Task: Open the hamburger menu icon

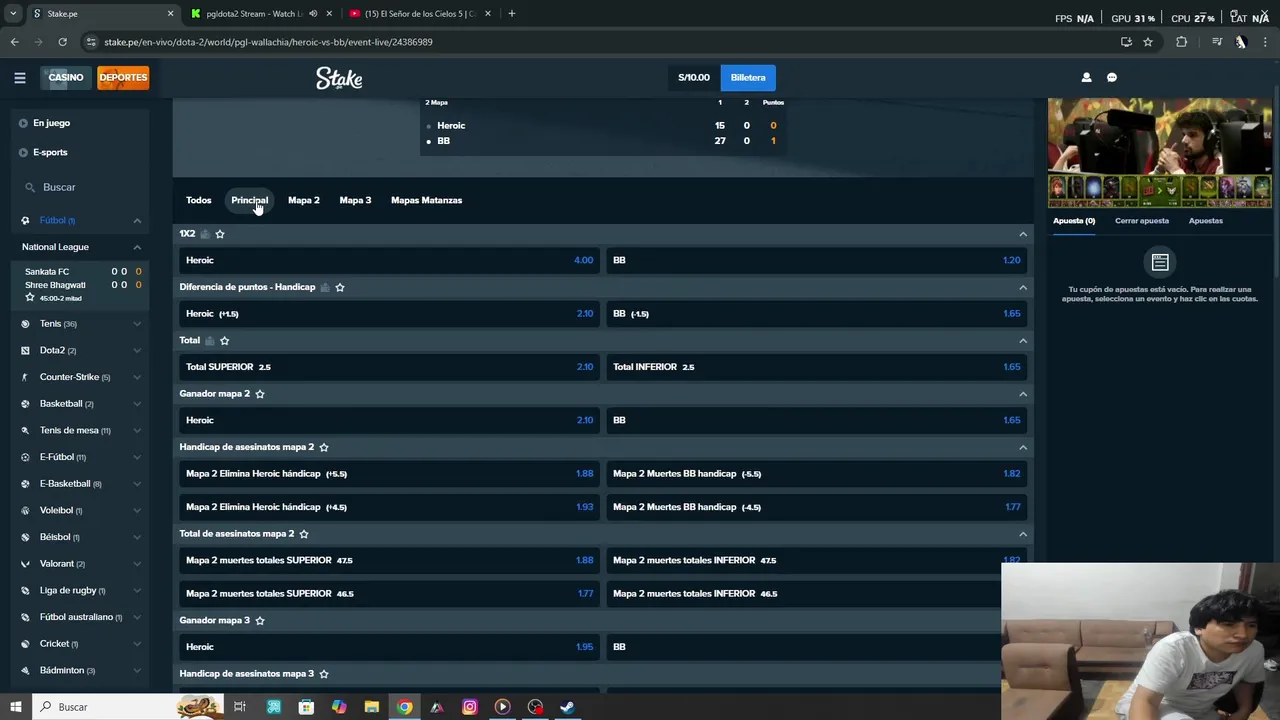Action: pyautogui.click(x=19, y=77)
